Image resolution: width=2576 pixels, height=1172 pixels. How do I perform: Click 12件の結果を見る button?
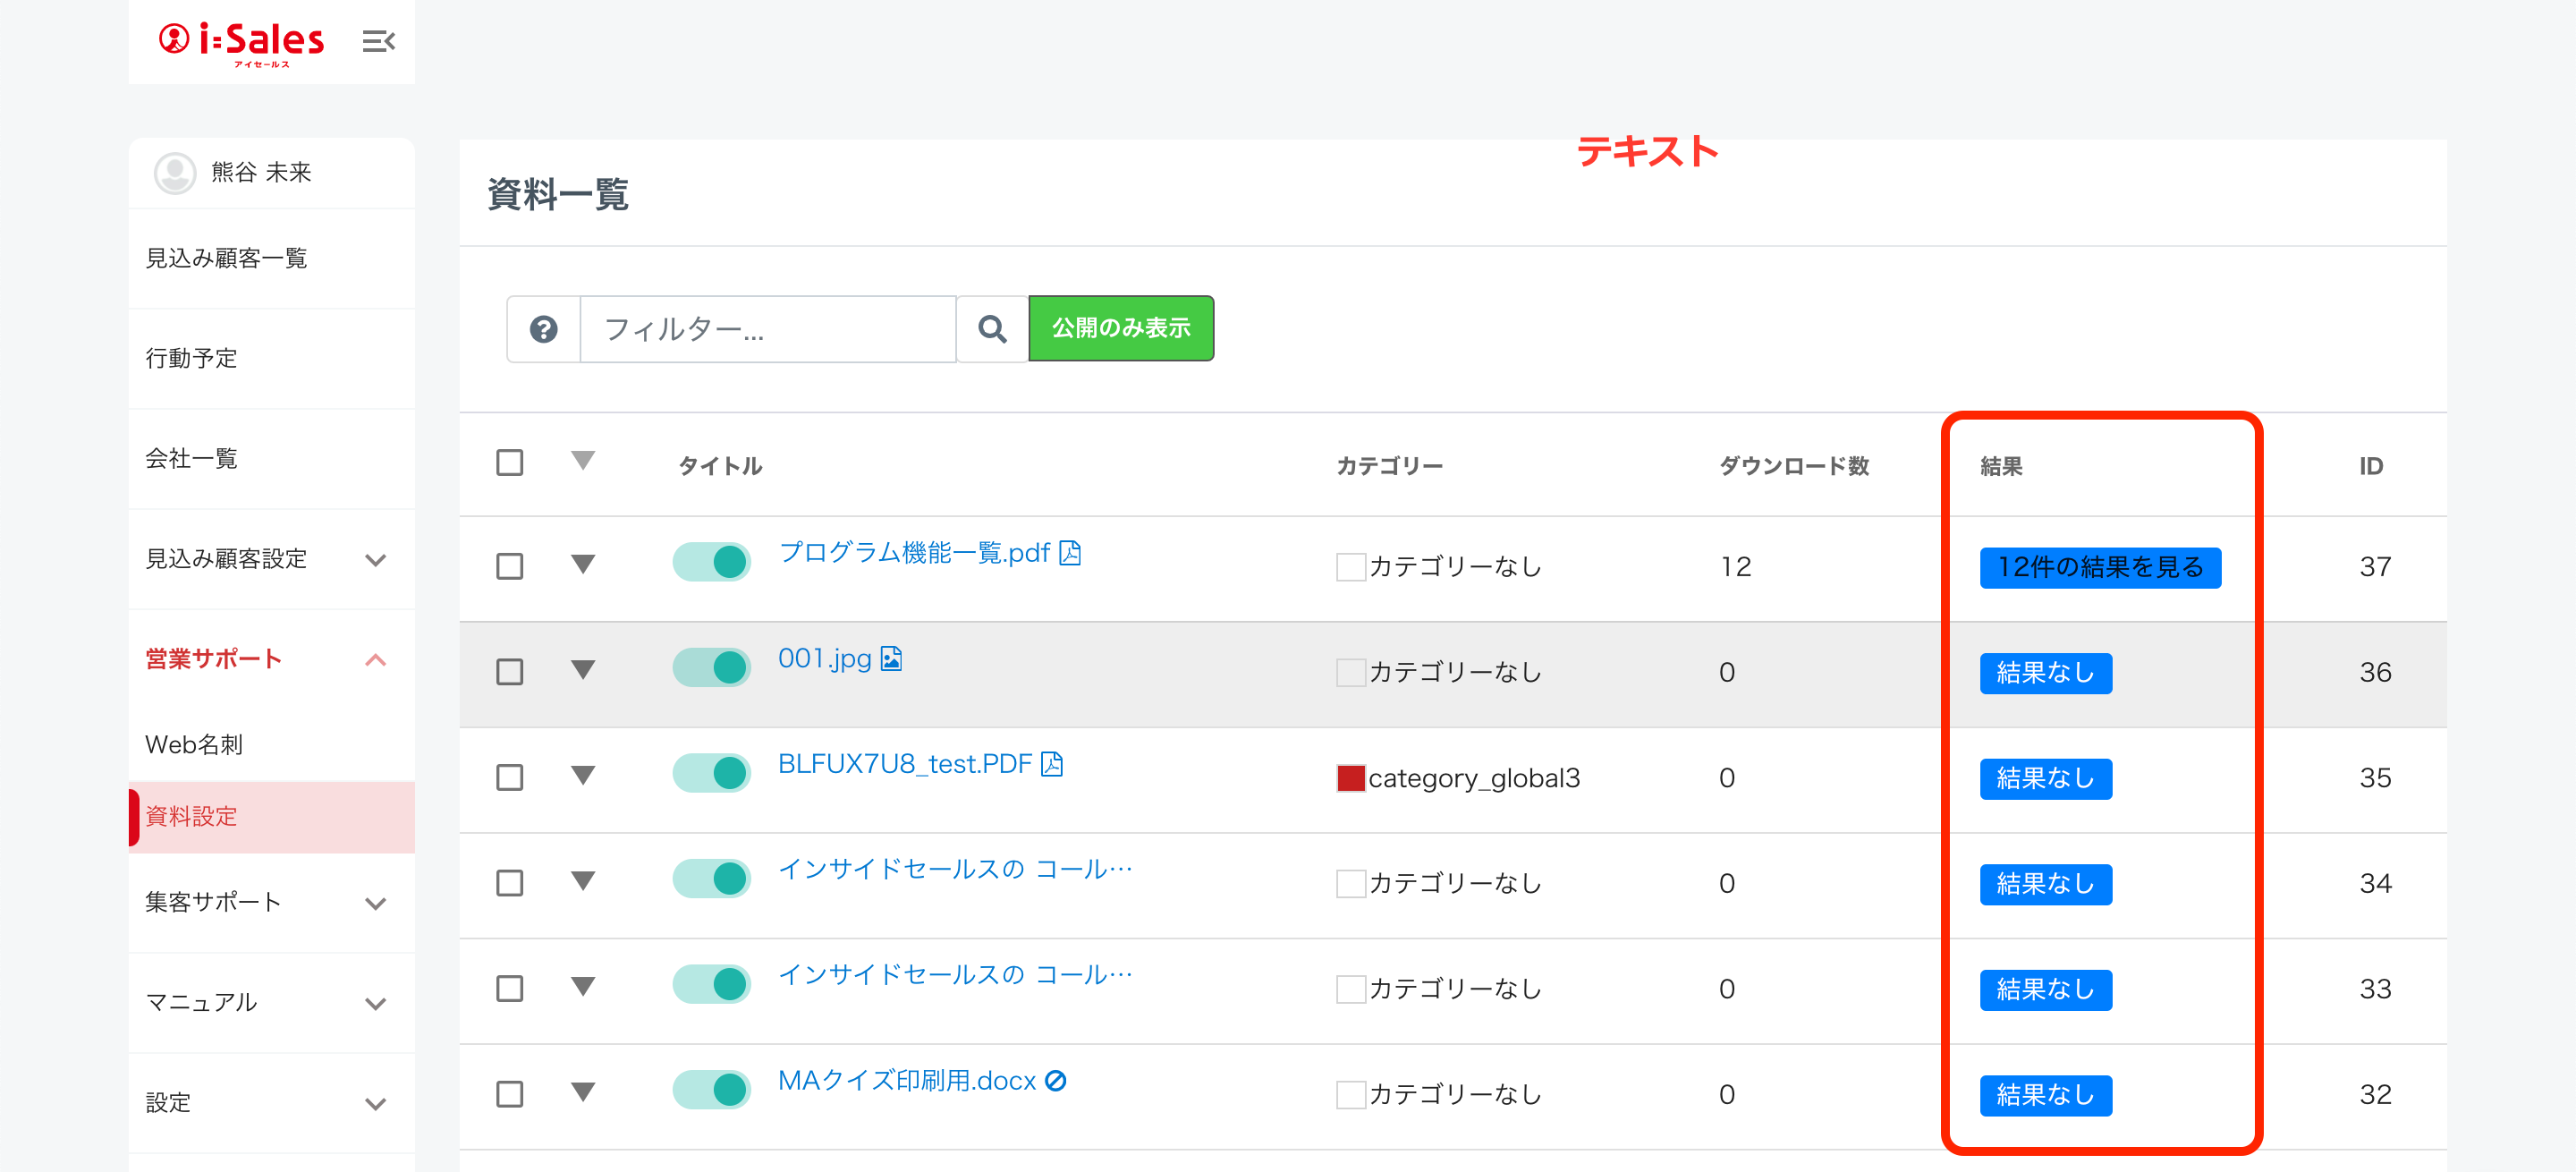point(2099,567)
